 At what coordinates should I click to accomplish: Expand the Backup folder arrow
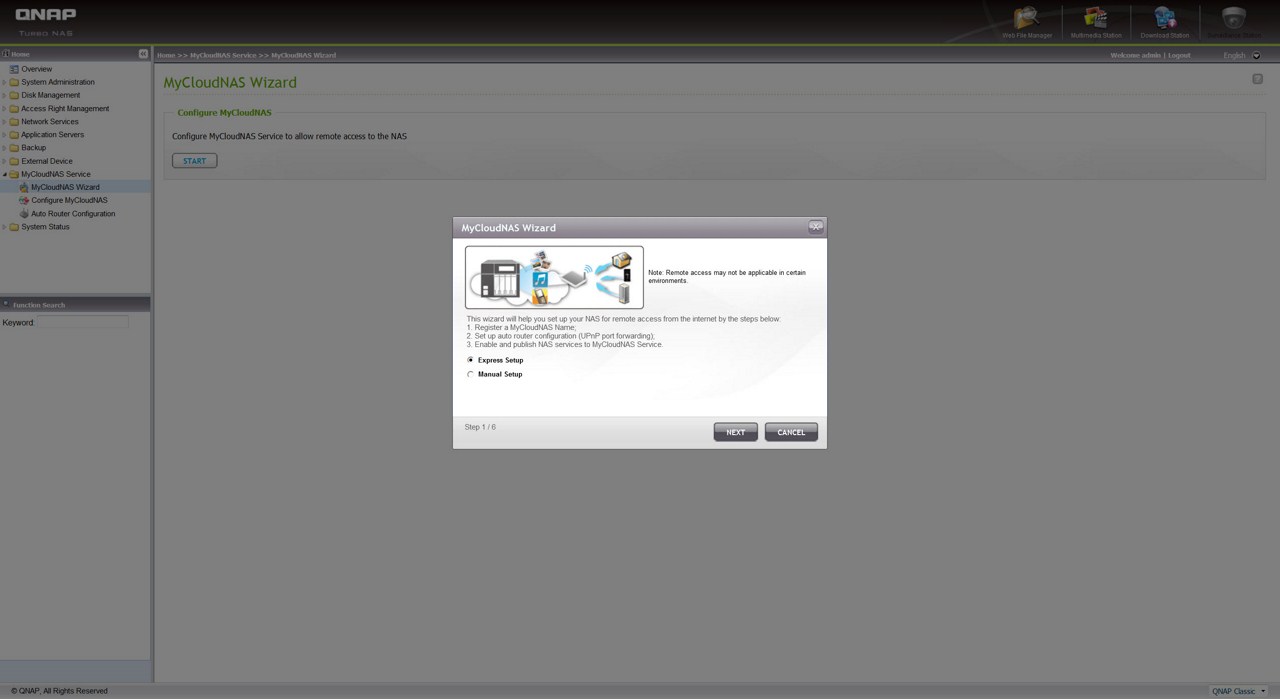[4, 147]
